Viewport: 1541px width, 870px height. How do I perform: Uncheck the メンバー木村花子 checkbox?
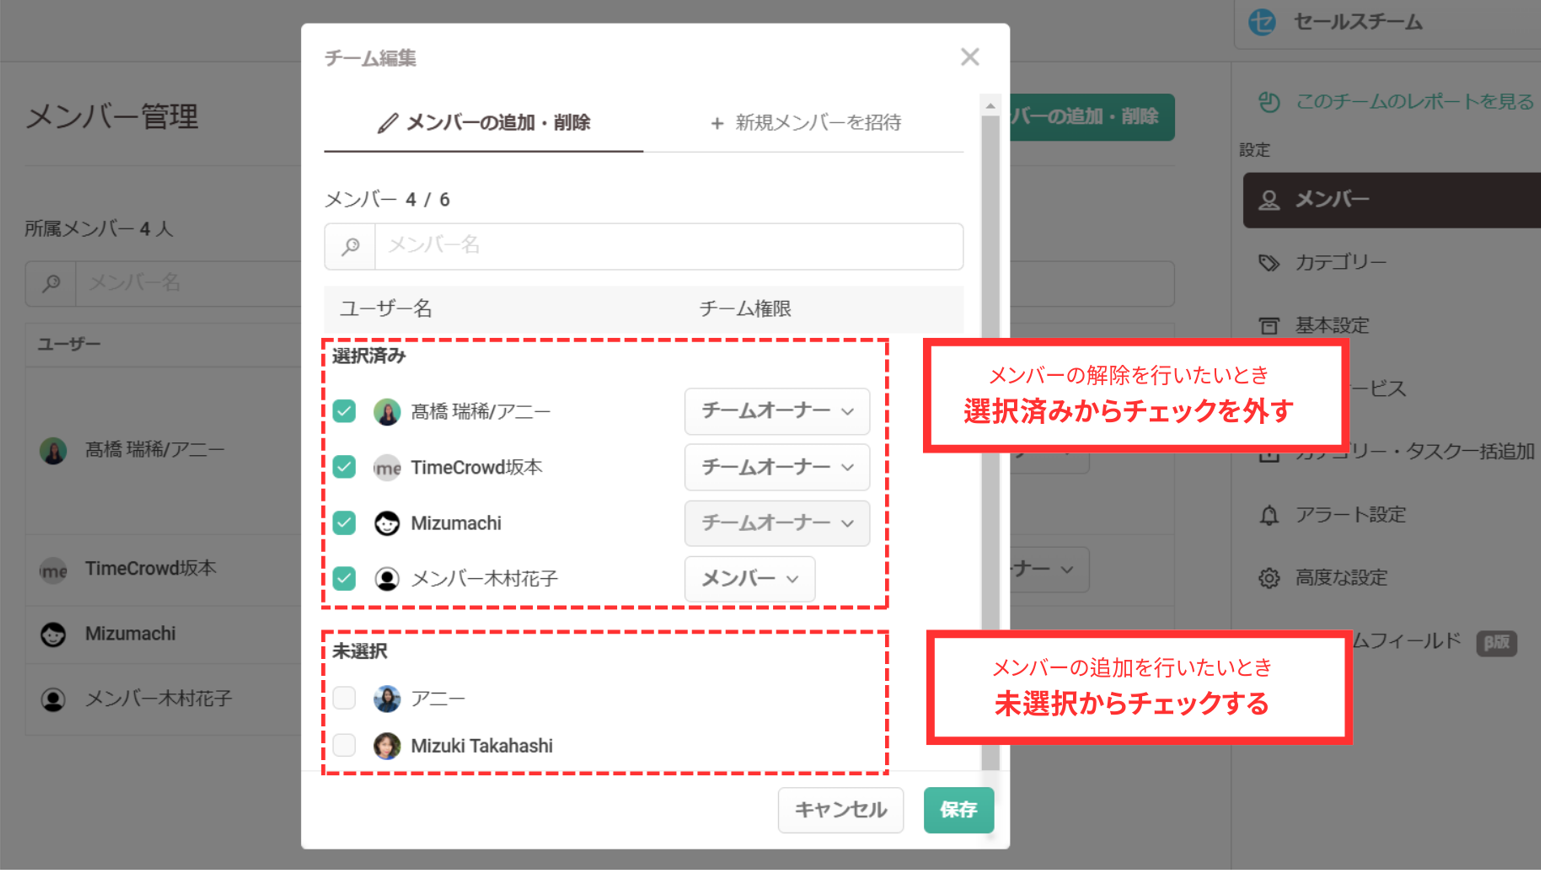coord(345,578)
